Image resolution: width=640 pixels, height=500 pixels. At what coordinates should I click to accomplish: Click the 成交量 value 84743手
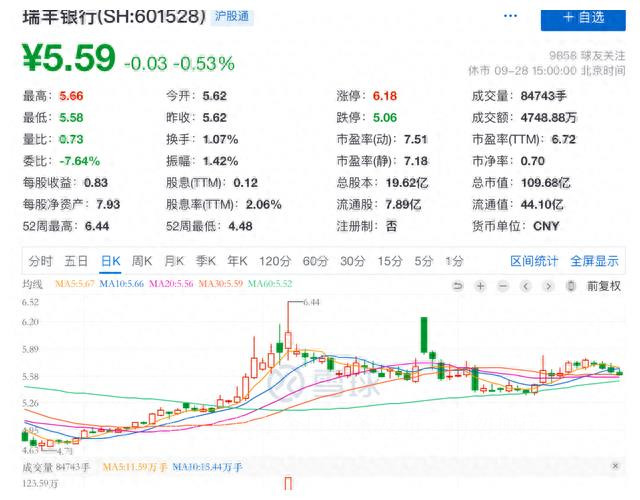pos(544,96)
